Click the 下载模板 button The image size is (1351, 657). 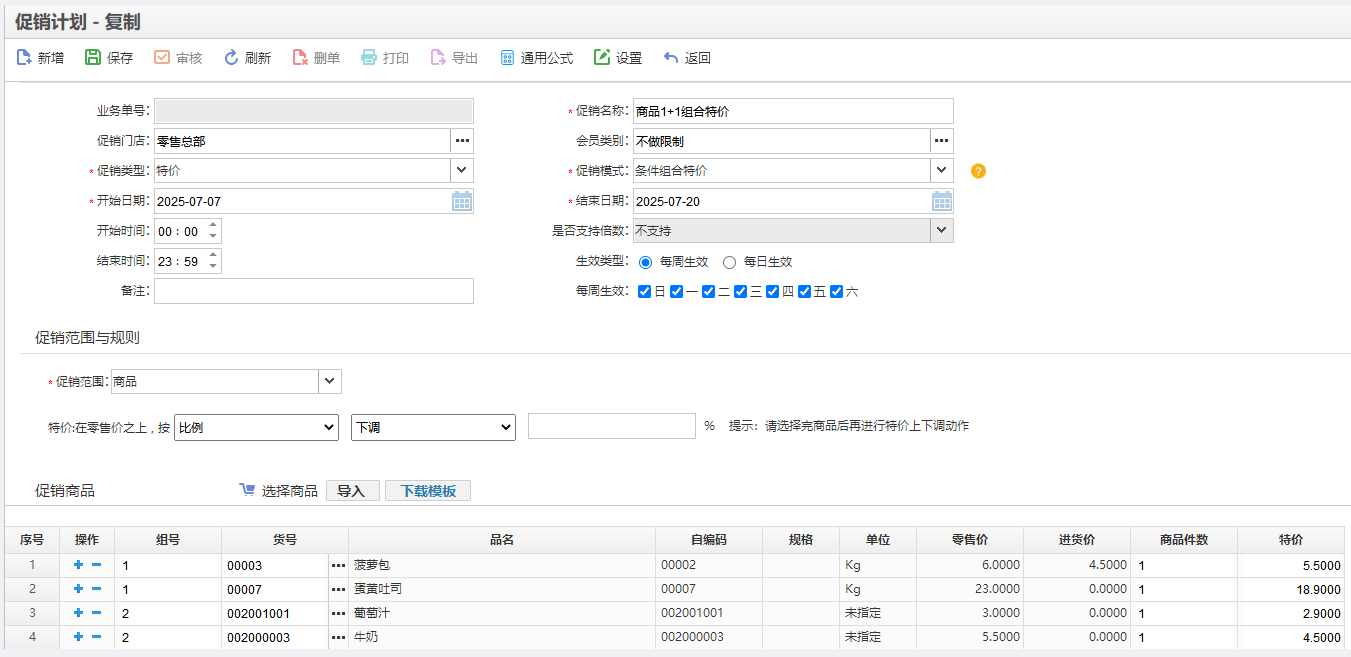coord(428,491)
